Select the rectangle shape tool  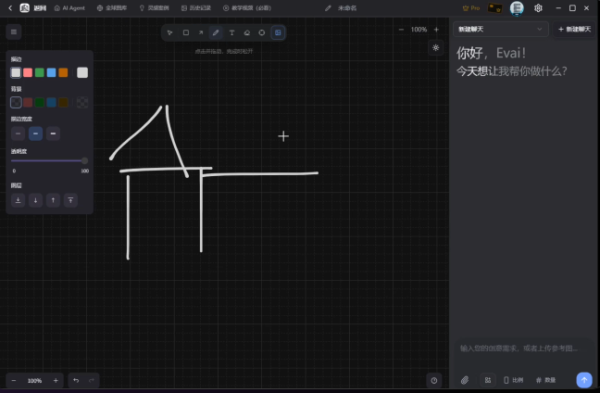186,33
